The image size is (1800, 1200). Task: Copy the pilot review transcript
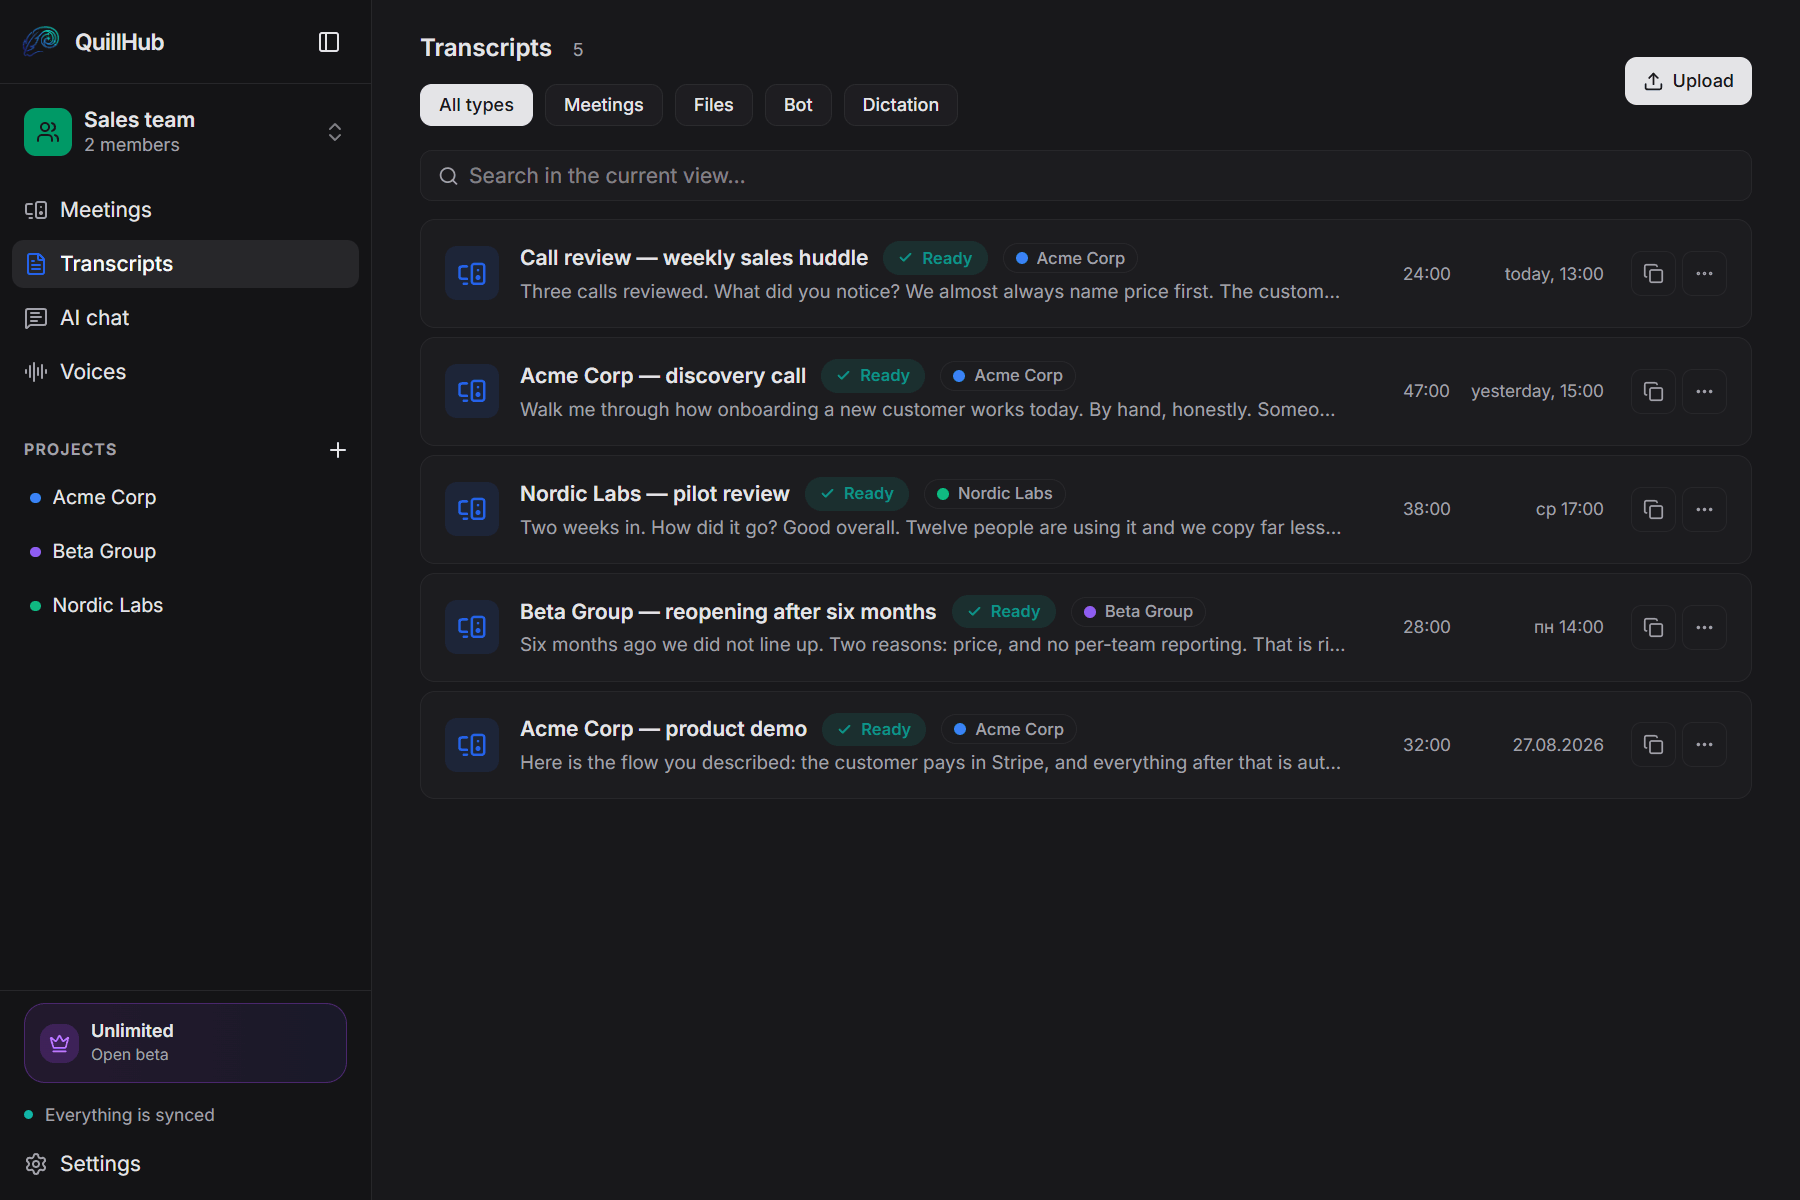(x=1654, y=510)
